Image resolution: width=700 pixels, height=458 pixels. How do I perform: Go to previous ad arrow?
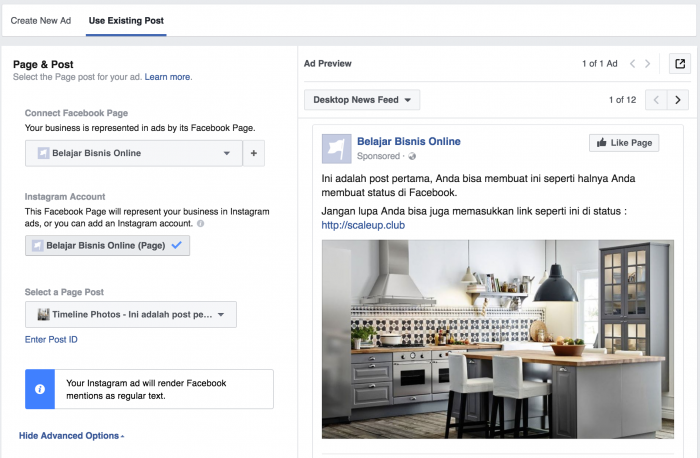point(632,64)
